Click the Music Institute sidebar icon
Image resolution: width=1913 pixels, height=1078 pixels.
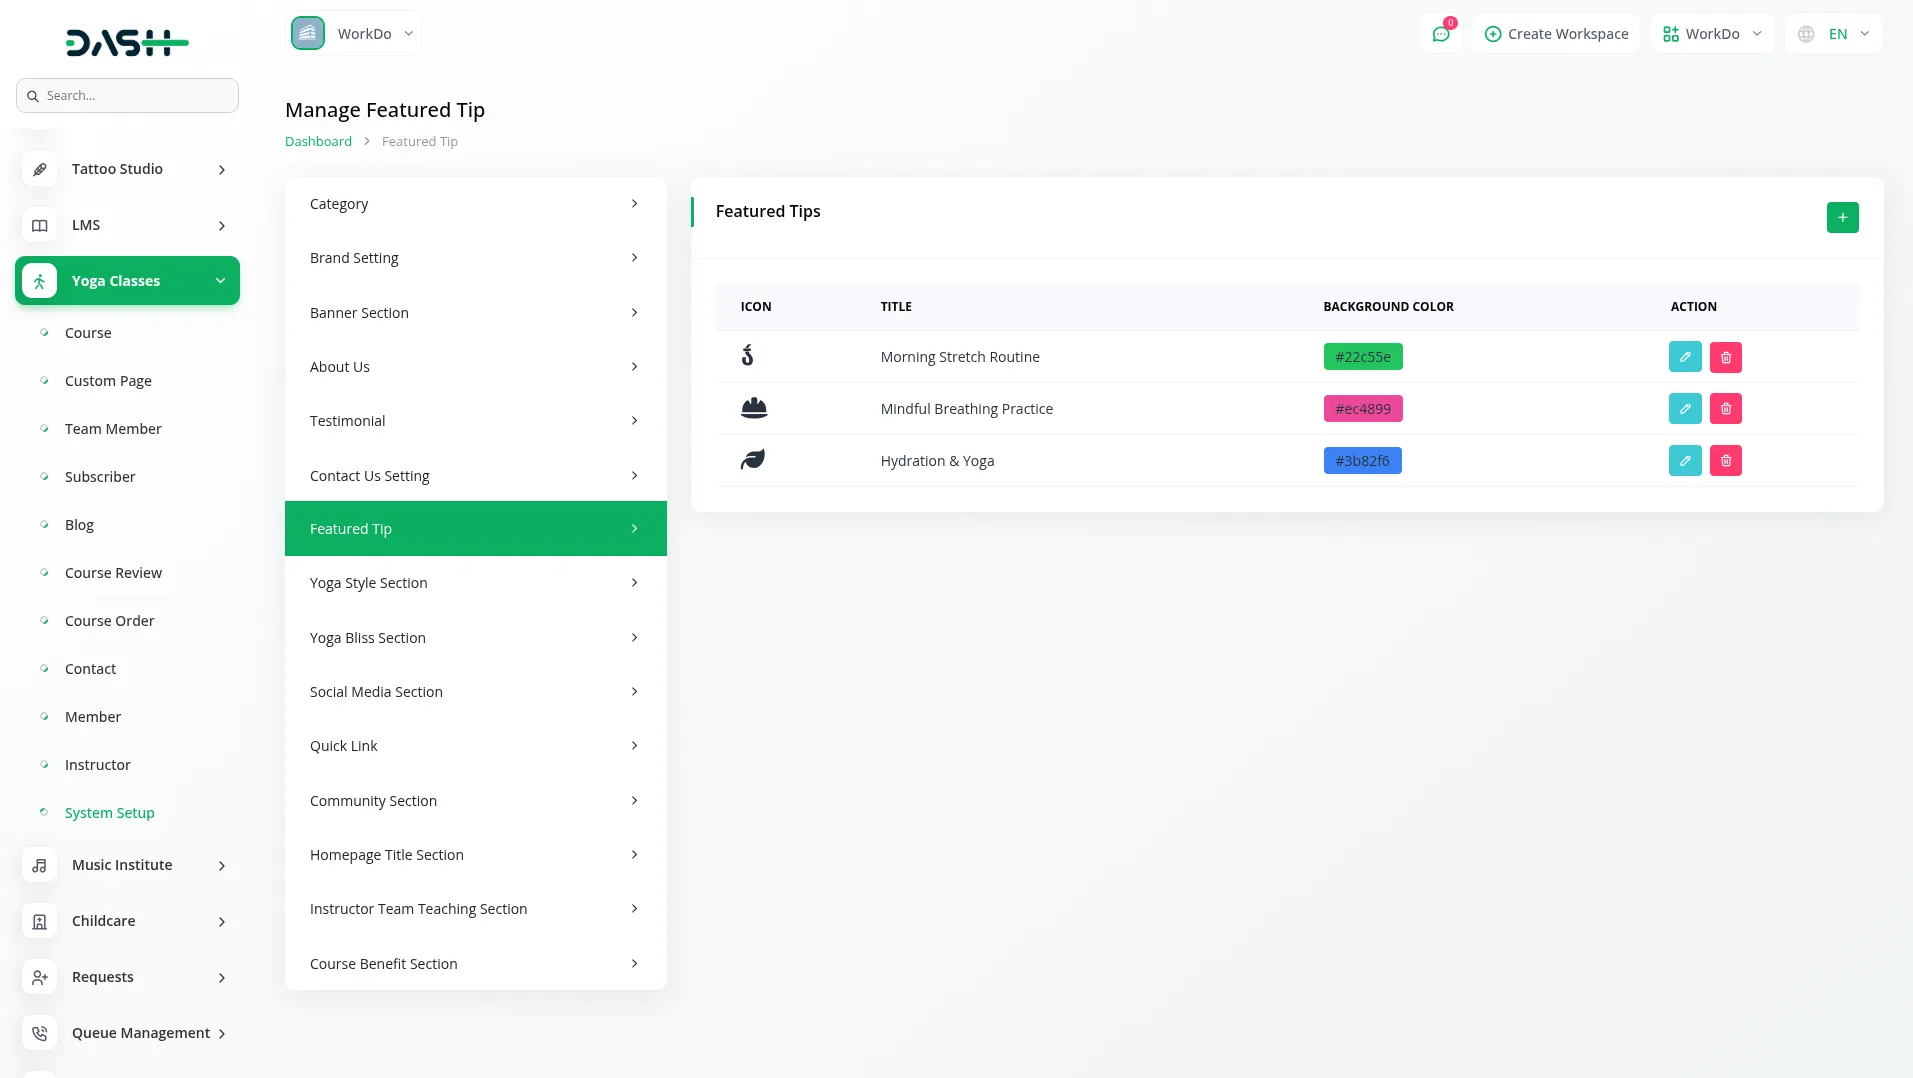click(39, 865)
